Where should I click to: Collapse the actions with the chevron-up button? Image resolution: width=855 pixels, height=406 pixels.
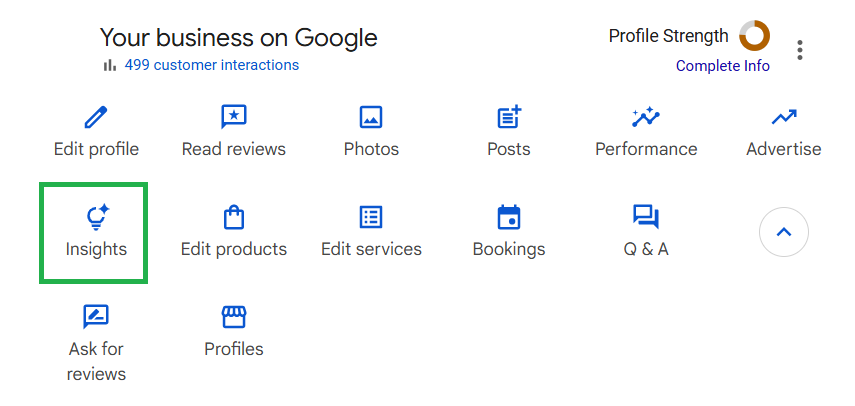(x=784, y=232)
